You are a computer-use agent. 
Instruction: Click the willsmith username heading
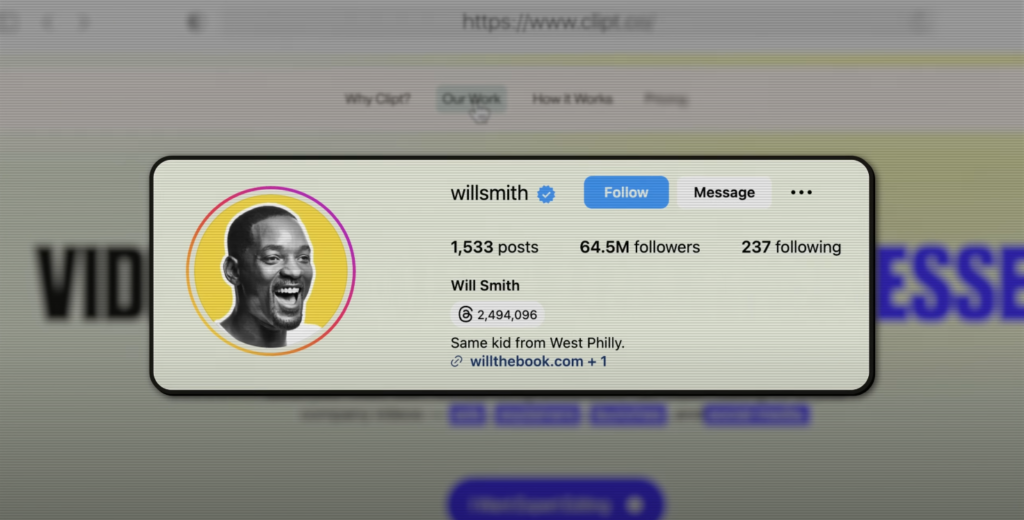click(x=489, y=193)
